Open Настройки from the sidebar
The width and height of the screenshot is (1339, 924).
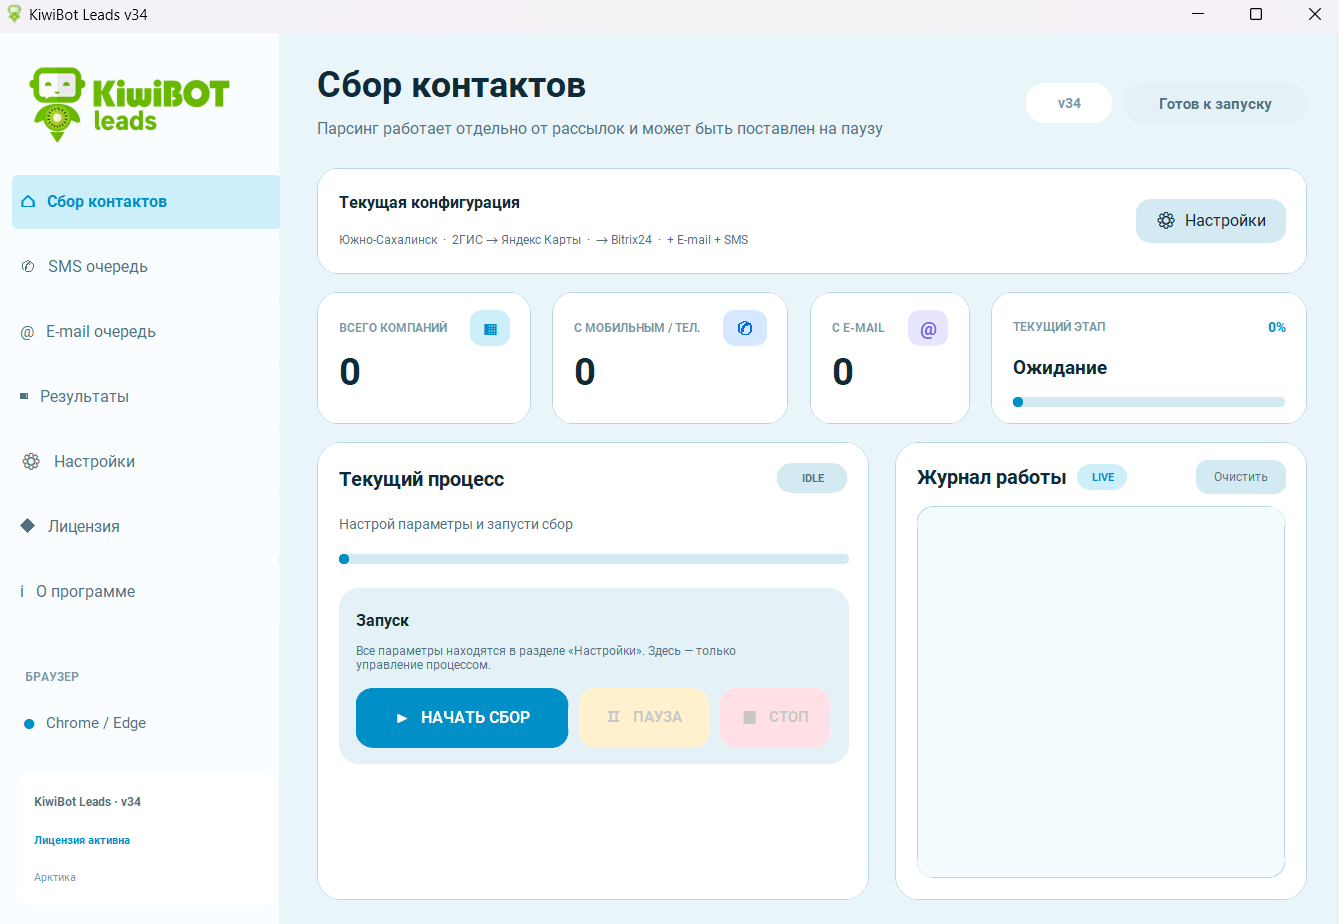pos(146,462)
